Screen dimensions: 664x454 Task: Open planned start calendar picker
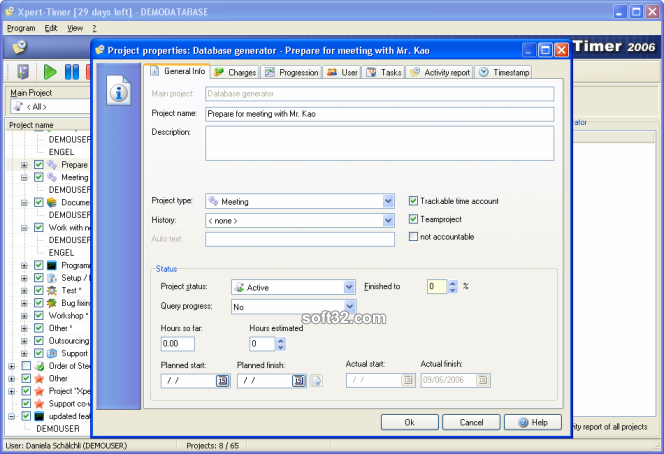click(222, 381)
